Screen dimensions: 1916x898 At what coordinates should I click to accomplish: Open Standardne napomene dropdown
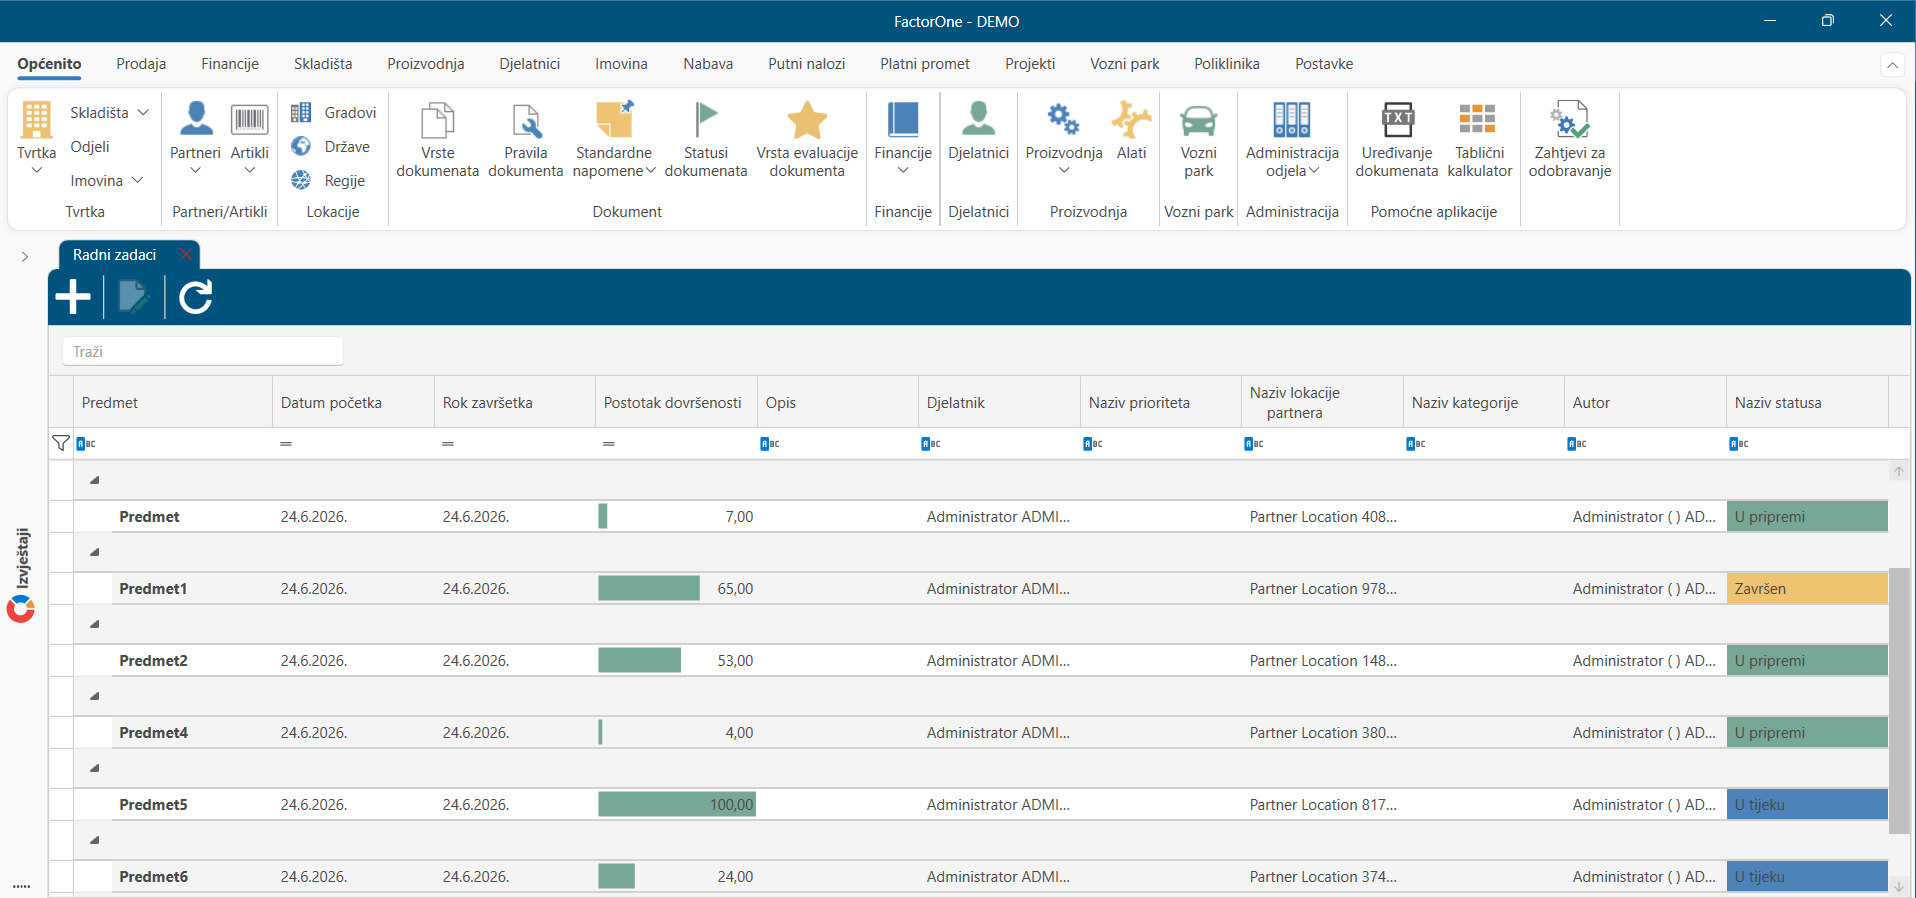click(x=614, y=140)
